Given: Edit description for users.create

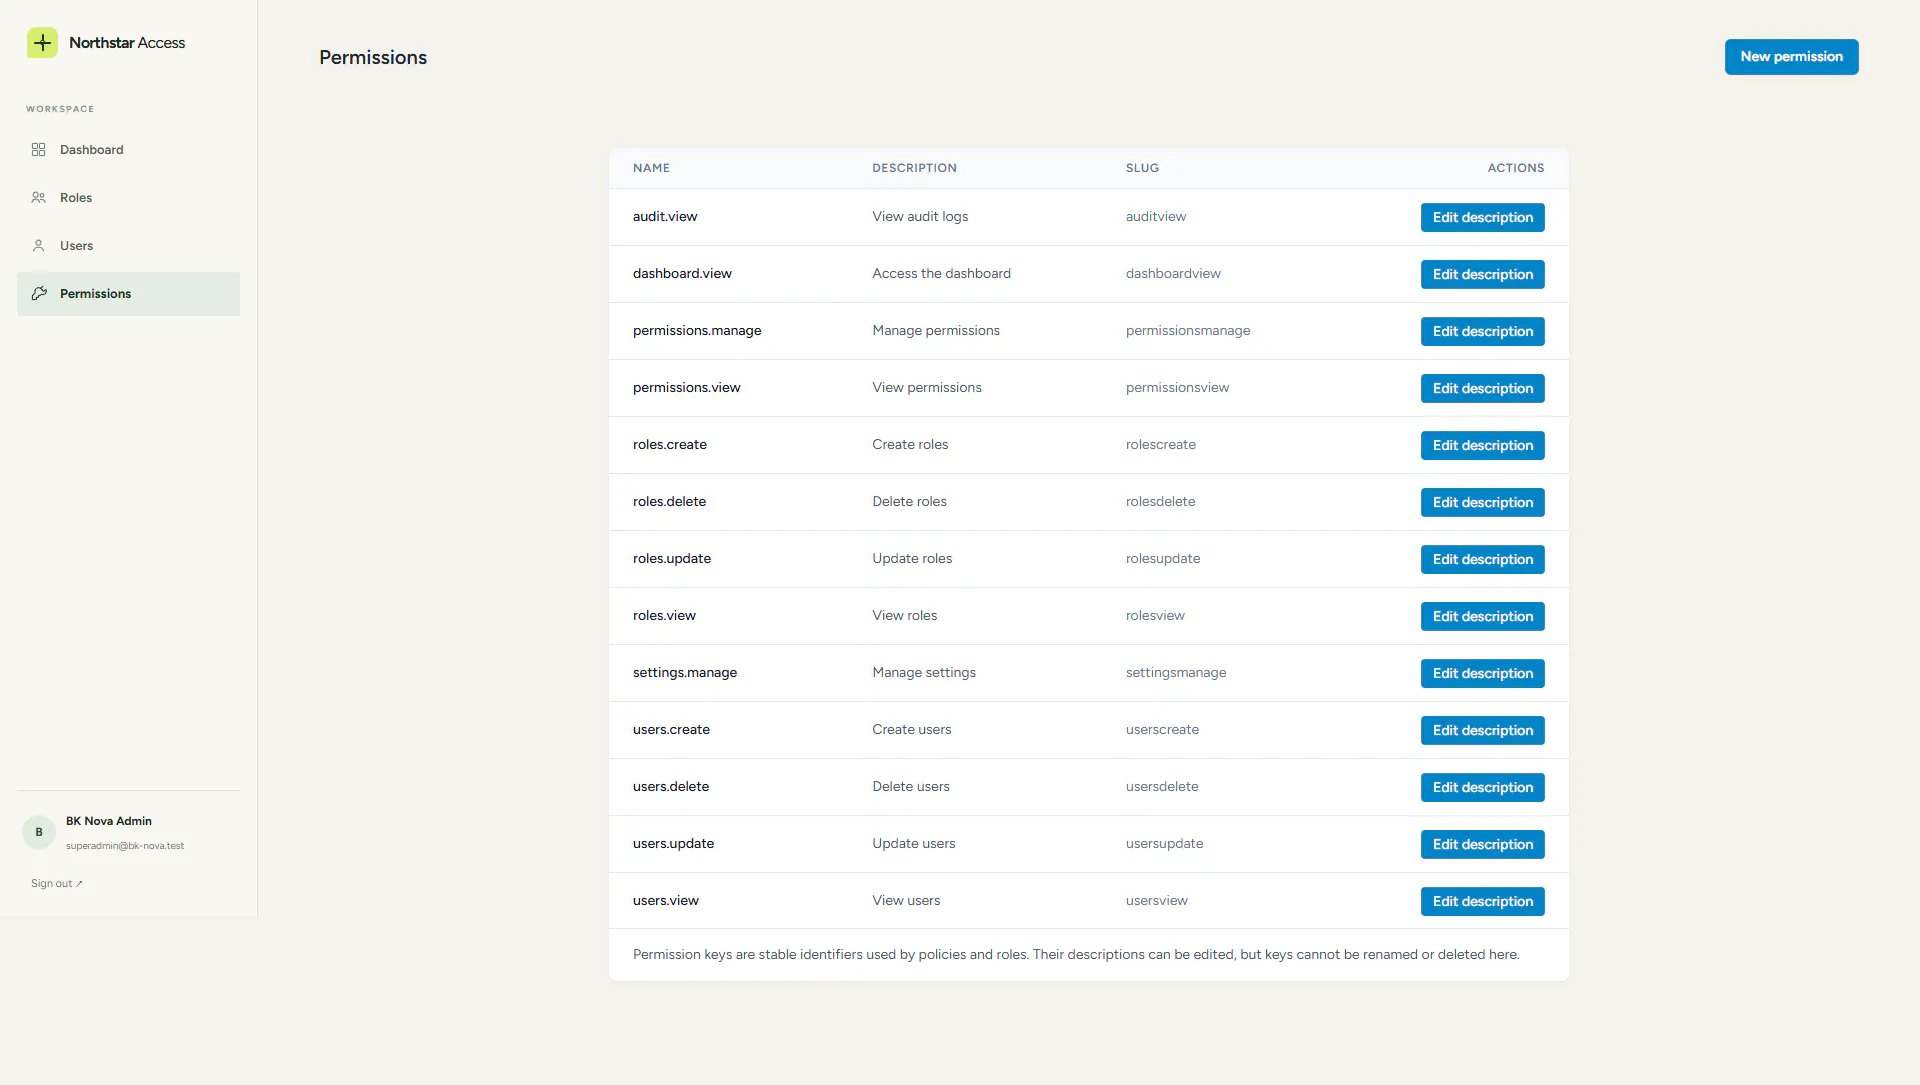Looking at the screenshot, I should tap(1482, 731).
